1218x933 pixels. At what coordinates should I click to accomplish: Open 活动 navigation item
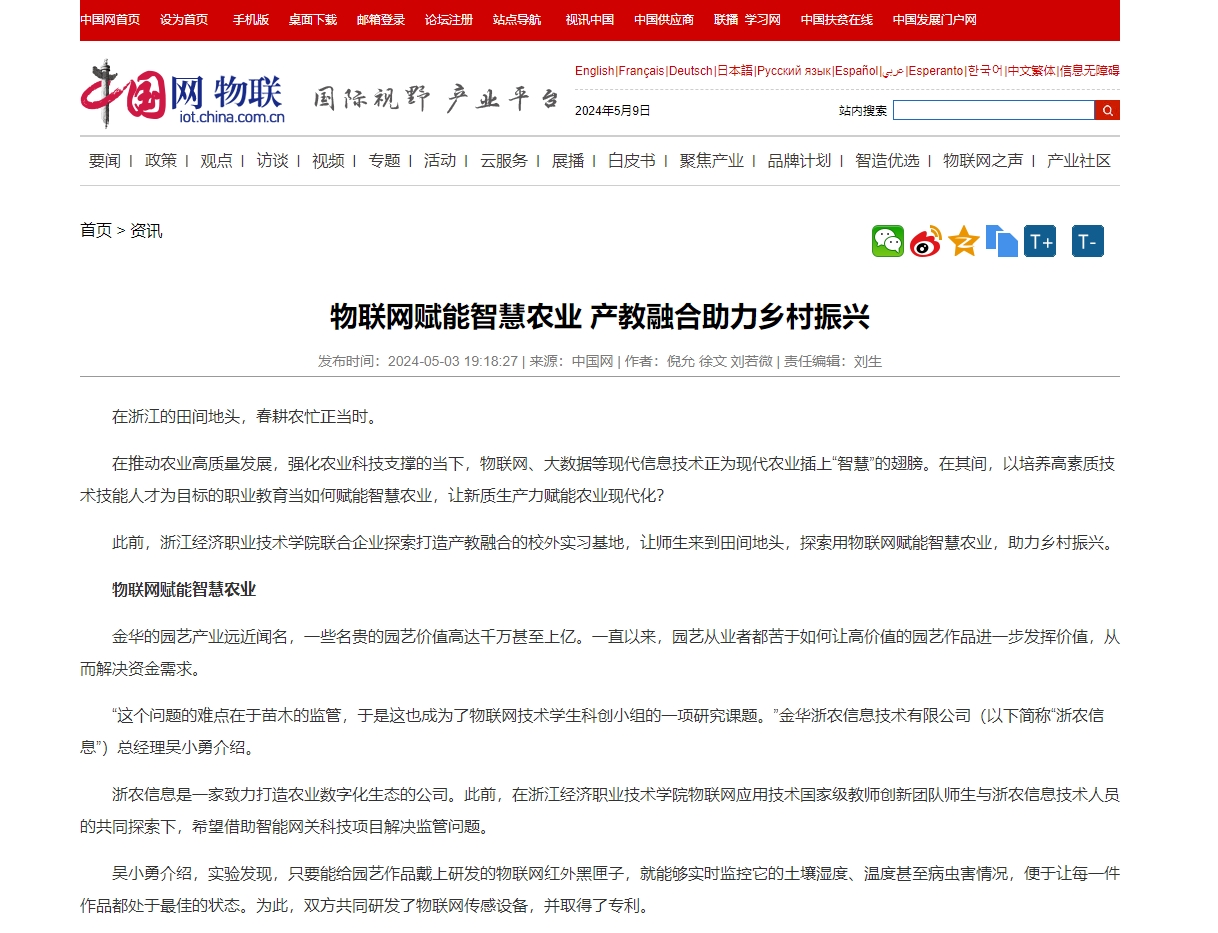[440, 161]
